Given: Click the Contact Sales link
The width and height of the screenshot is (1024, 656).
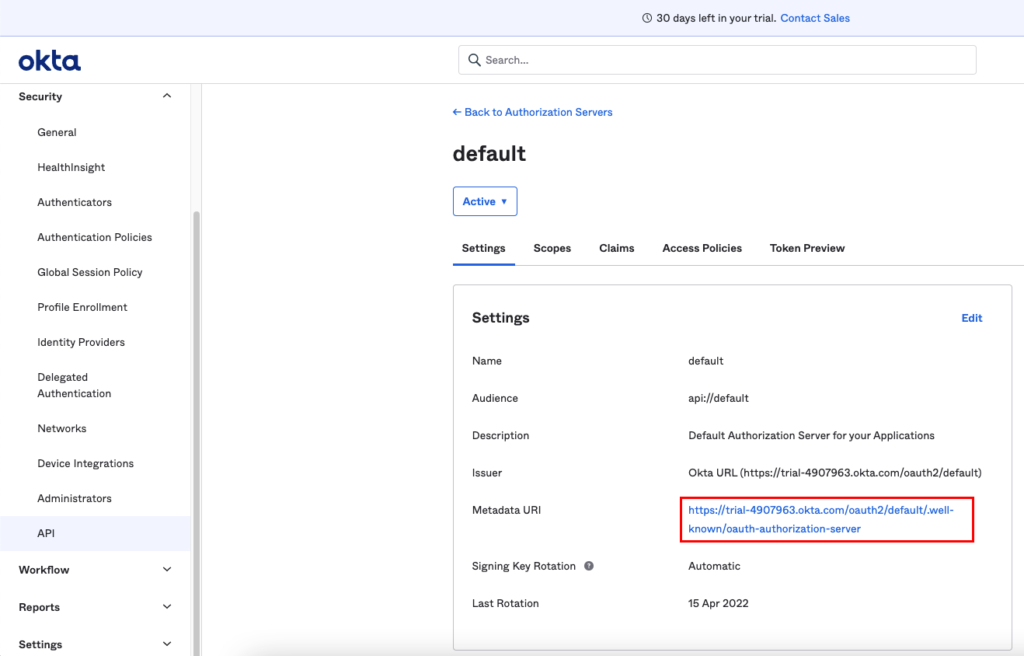Looking at the screenshot, I should coord(814,18).
